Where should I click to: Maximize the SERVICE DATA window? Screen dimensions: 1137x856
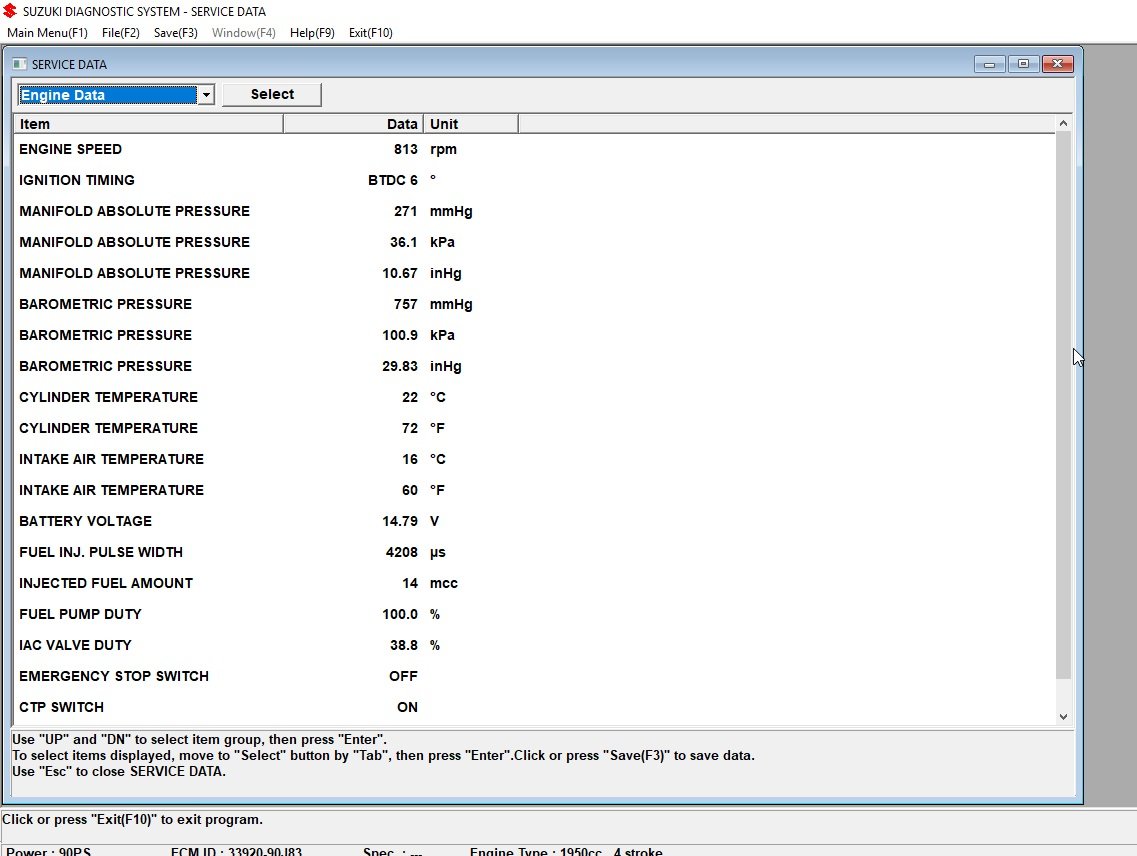click(x=1023, y=65)
